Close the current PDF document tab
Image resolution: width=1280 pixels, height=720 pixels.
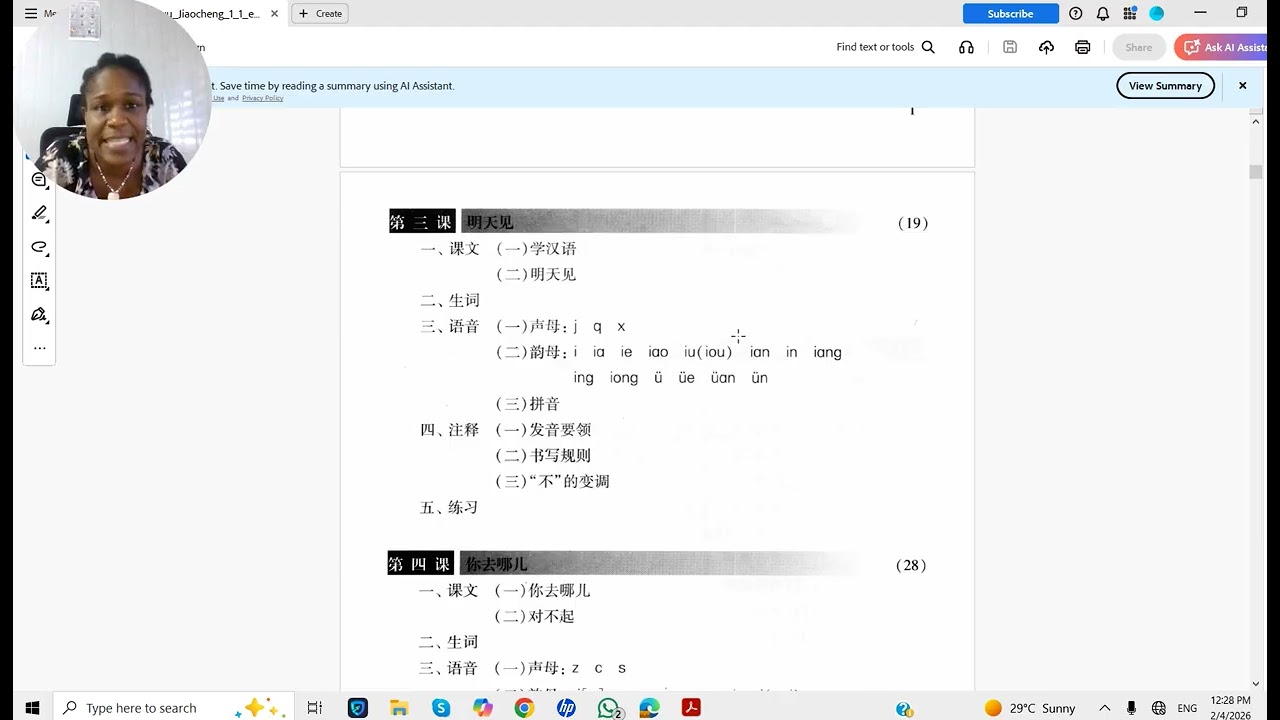pyautogui.click(x=274, y=14)
